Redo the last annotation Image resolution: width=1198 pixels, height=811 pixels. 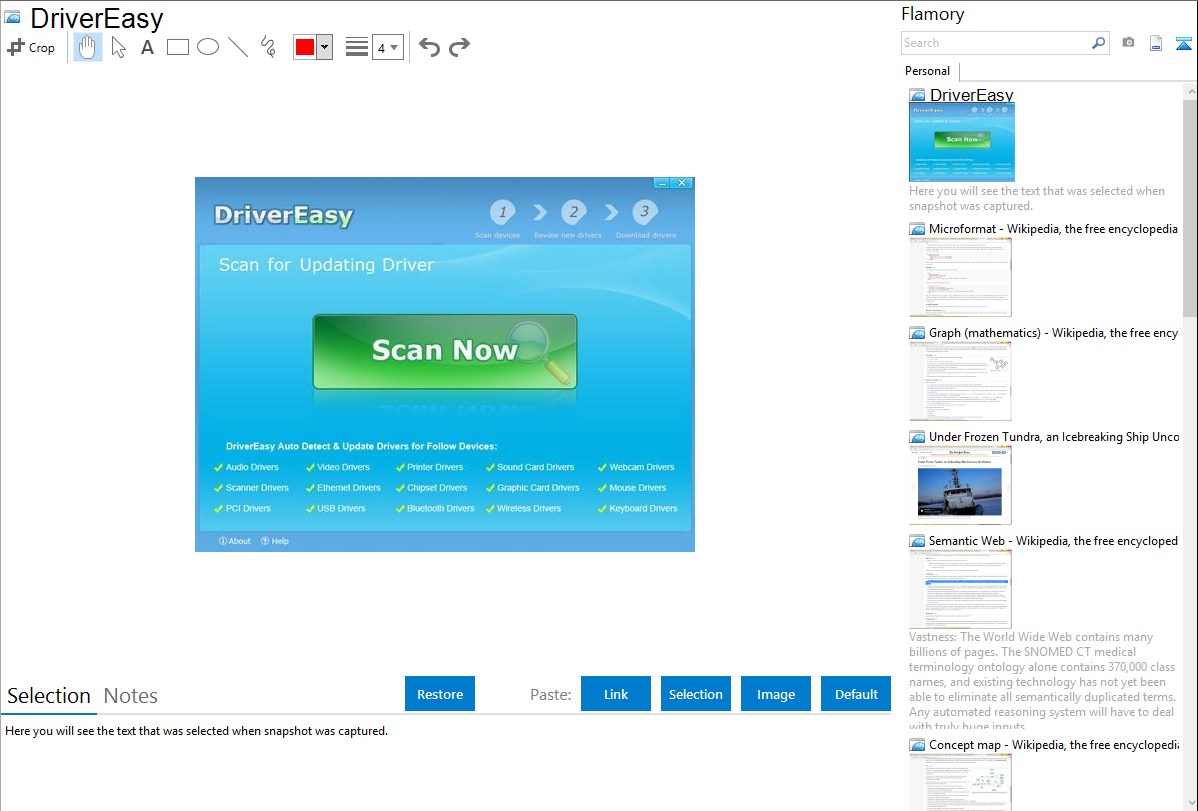point(459,47)
